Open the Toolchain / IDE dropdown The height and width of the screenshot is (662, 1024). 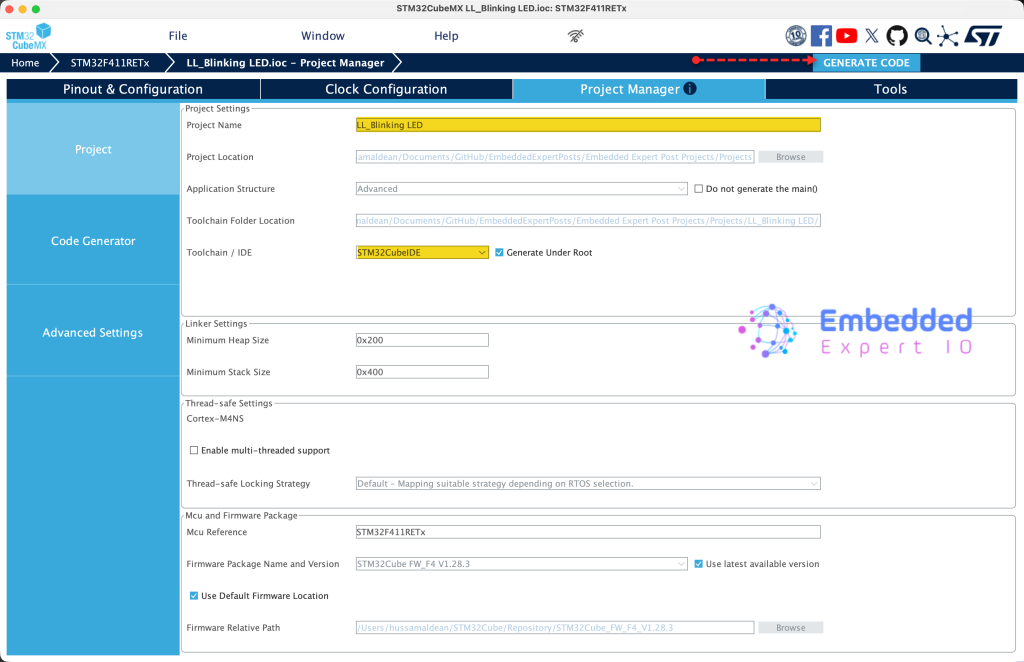coord(422,253)
